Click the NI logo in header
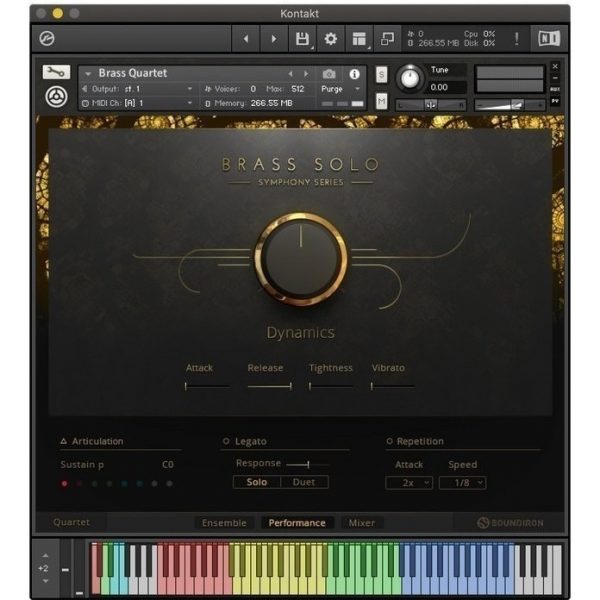This screenshot has width=600, height=600. 549,38
